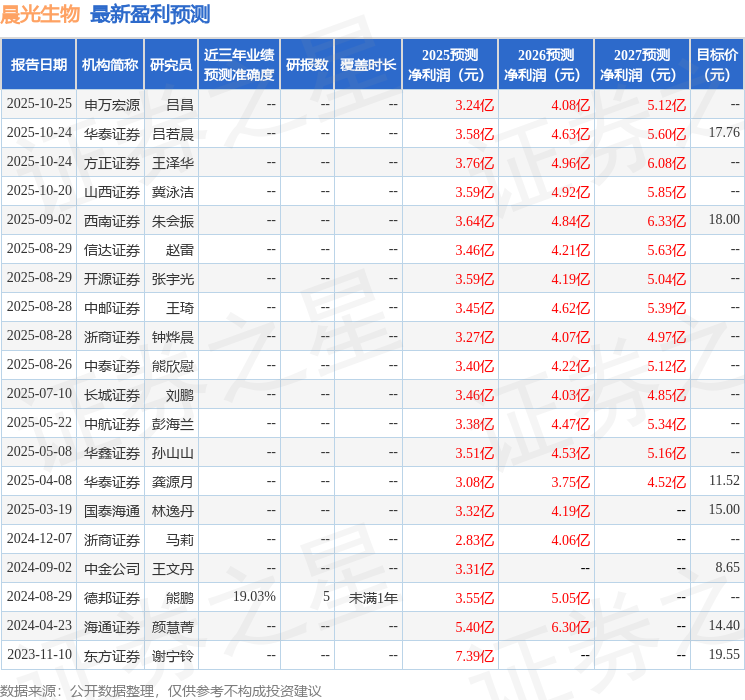Click the 未满1年 coverage value
This screenshot has width=745, height=700.
pyautogui.click(x=373, y=597)
